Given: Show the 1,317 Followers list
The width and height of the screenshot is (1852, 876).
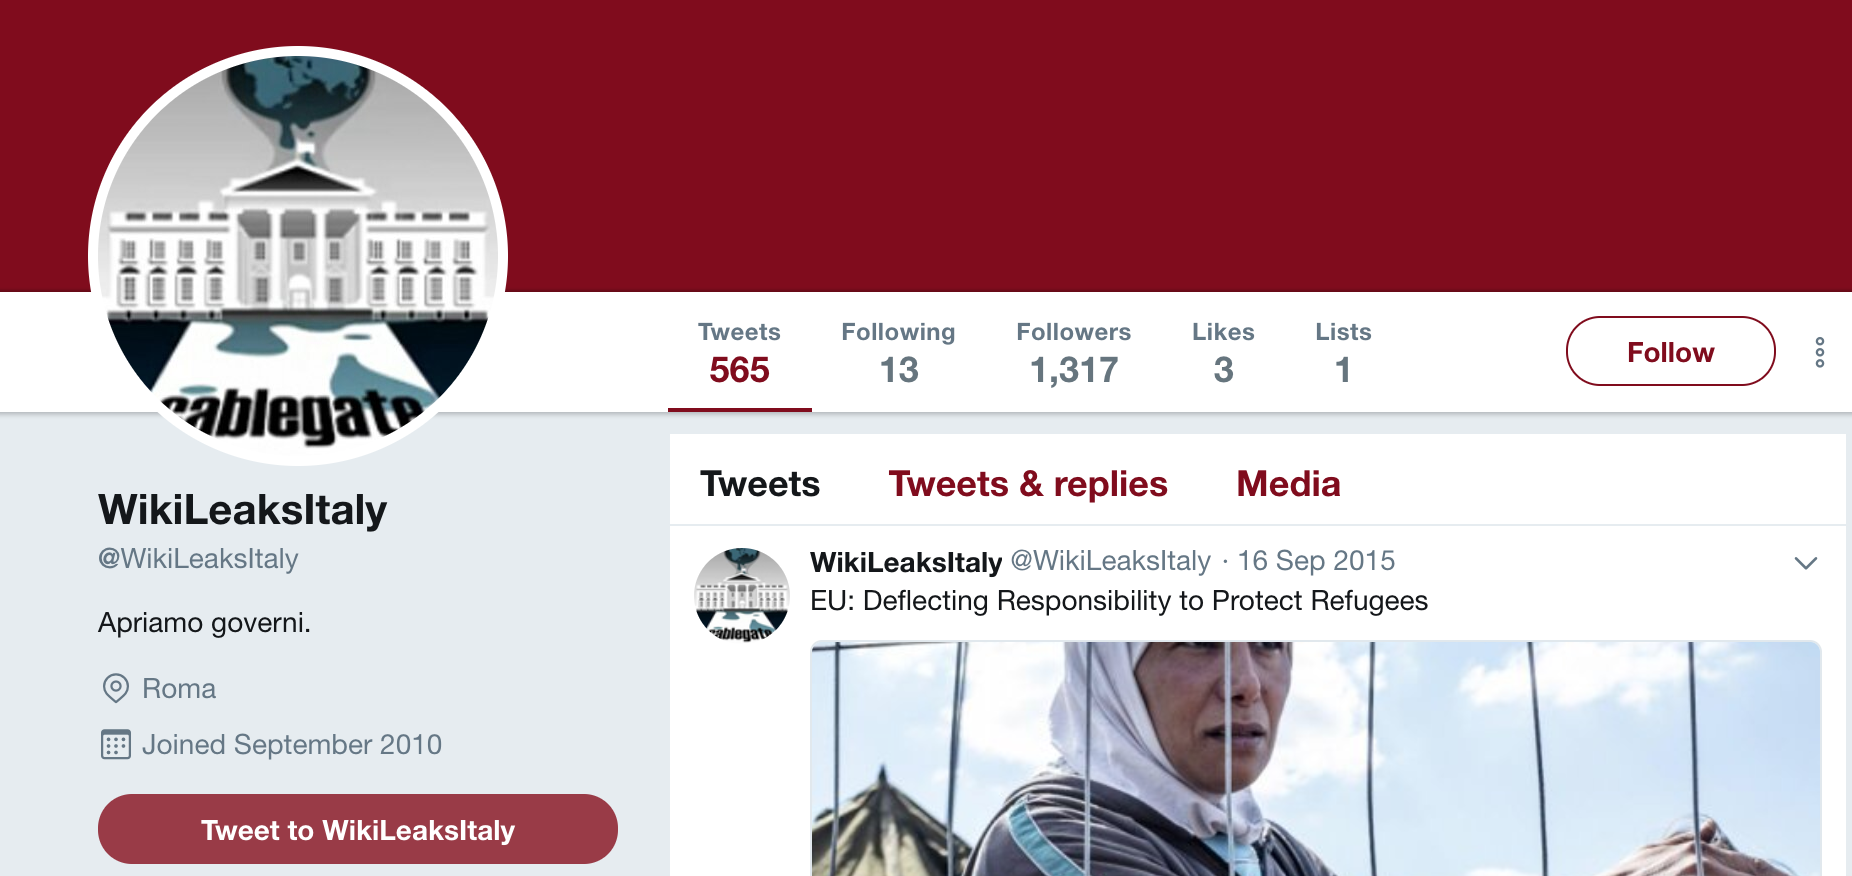Looking at the screenshot, I should click(1073, 353).
